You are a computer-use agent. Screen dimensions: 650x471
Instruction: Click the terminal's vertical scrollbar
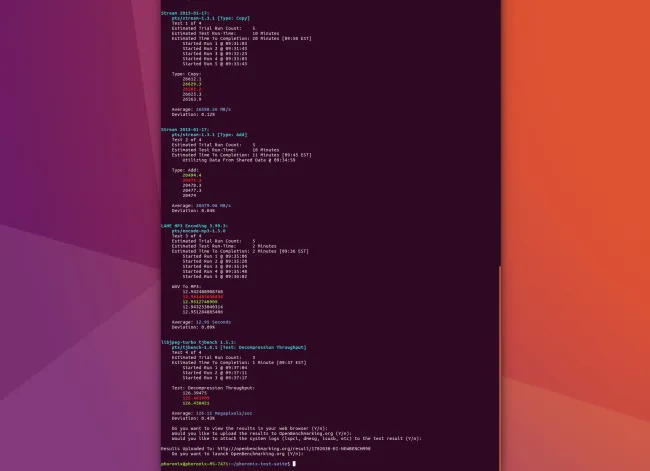[x=500, y=368]
